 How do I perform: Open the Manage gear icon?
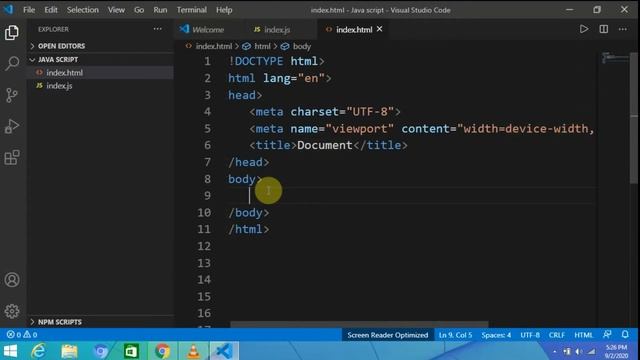12,311
